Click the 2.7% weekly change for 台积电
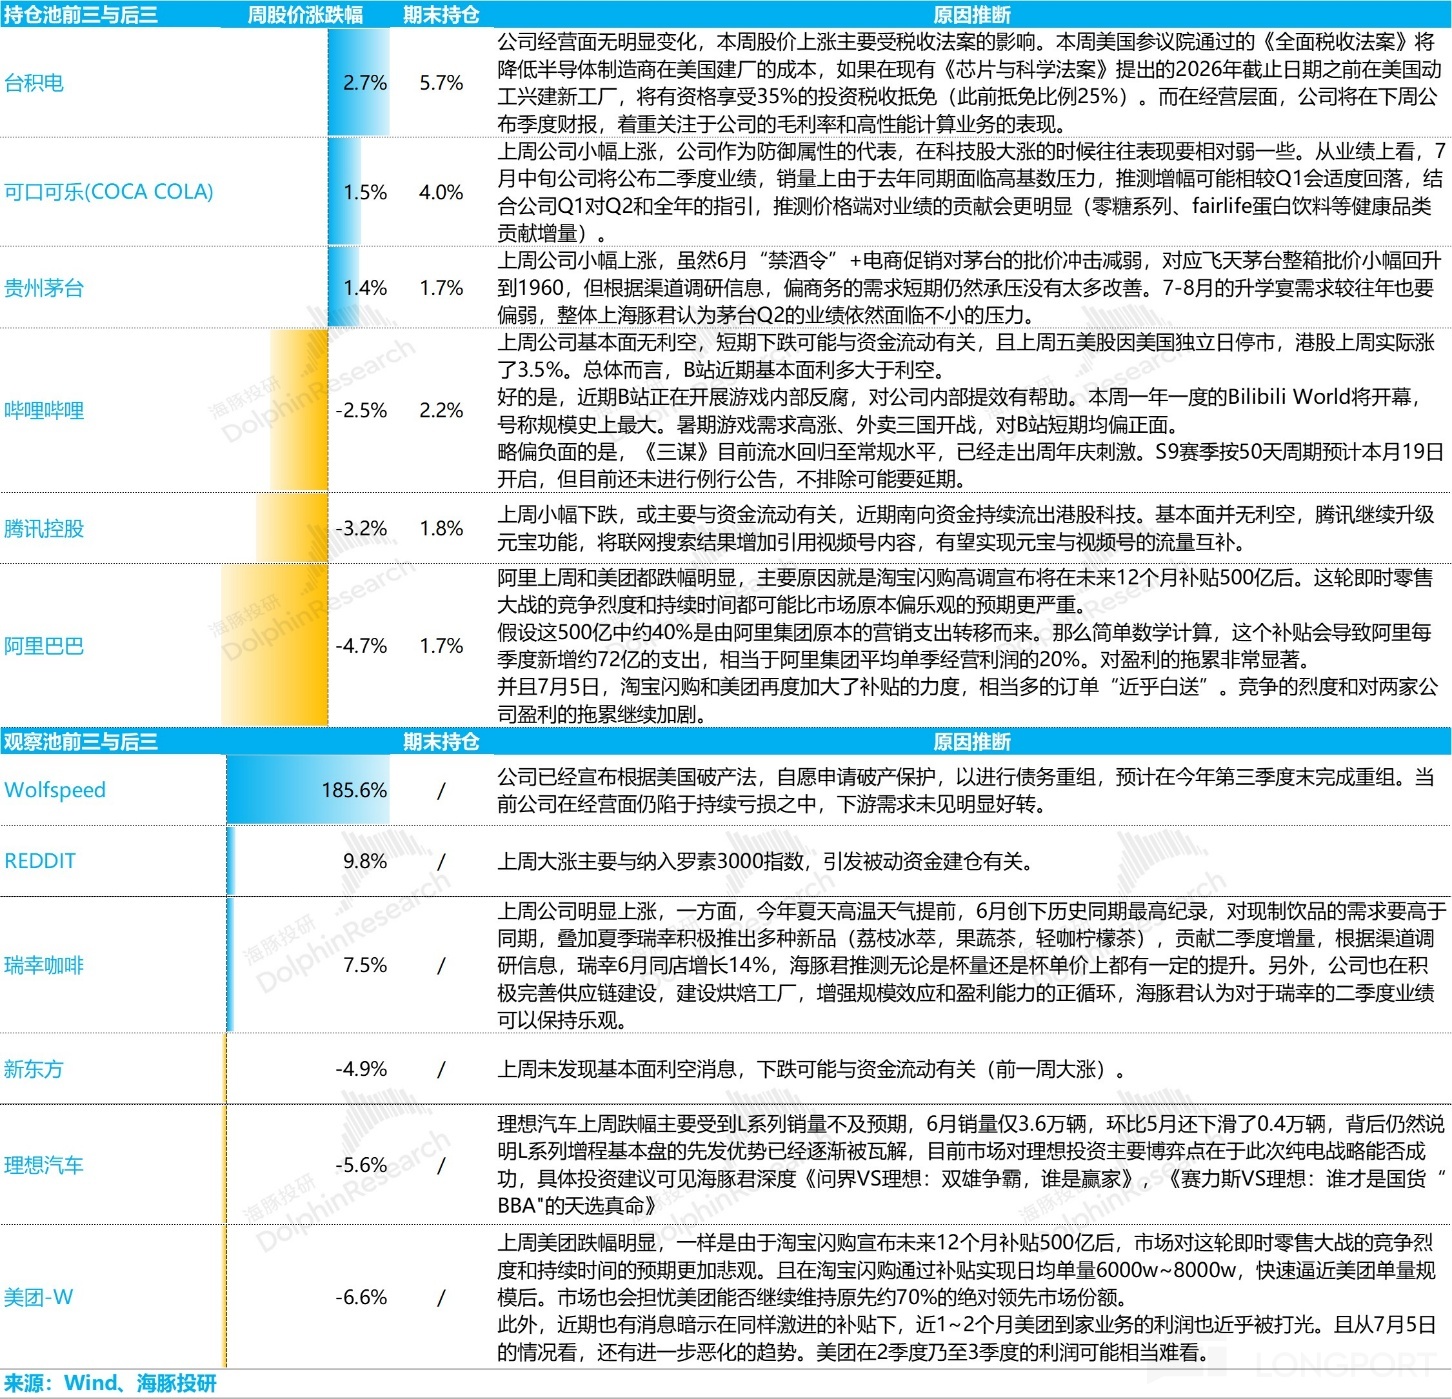 [365, 83]
